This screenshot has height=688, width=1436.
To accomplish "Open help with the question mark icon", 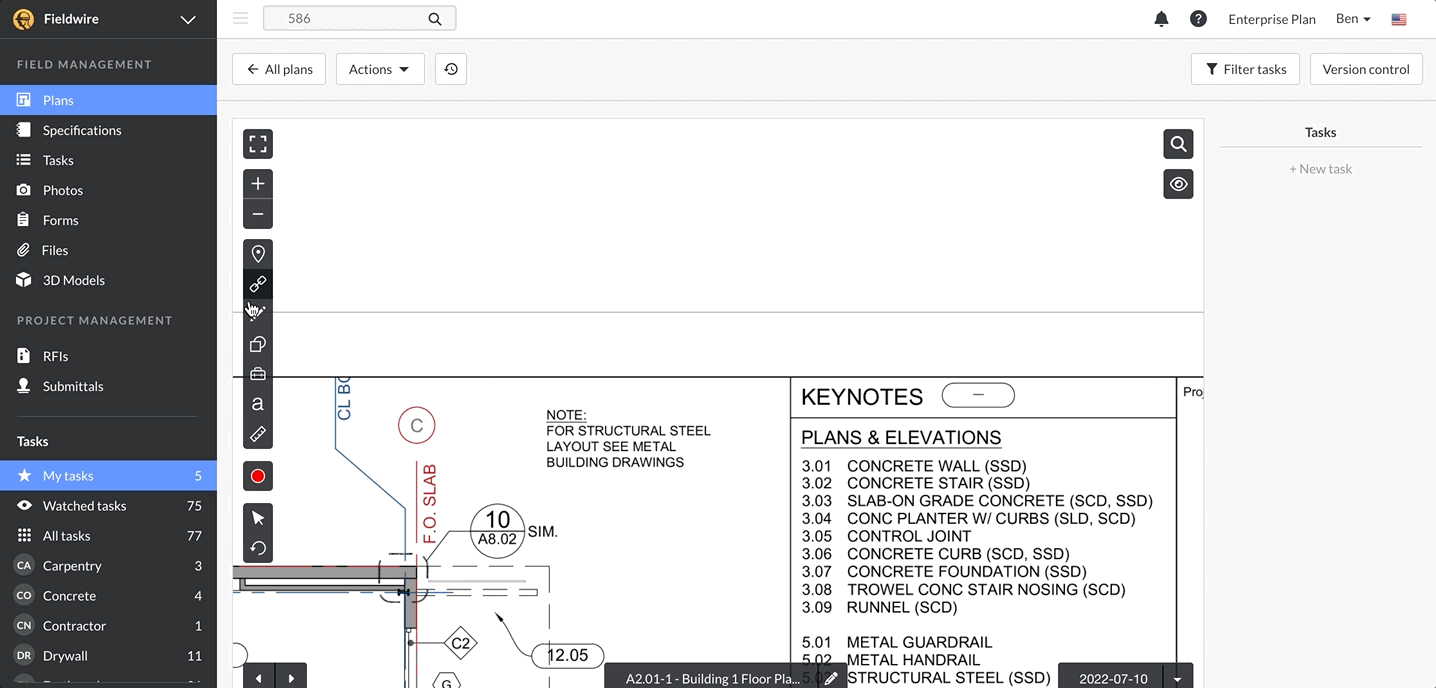I will [1198, 18].
